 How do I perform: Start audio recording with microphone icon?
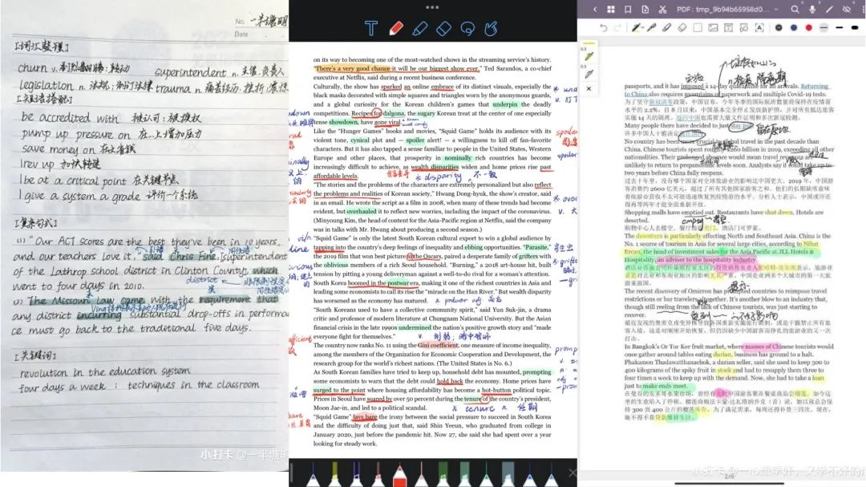[x=812, y=9]
